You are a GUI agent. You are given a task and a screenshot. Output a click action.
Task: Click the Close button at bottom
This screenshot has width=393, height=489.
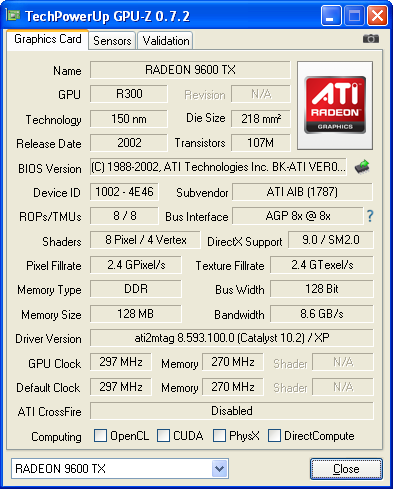tap(346, 469)
